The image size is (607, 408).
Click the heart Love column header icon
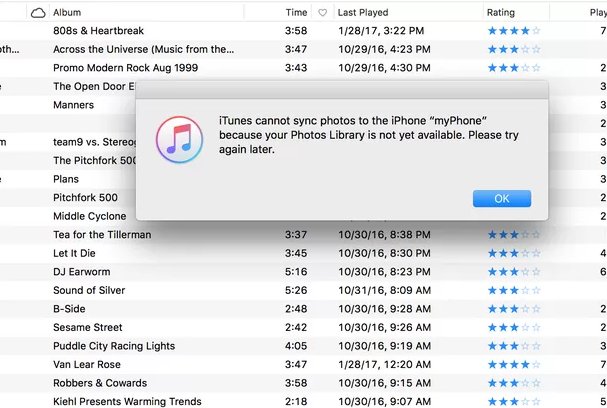(322, 13)
